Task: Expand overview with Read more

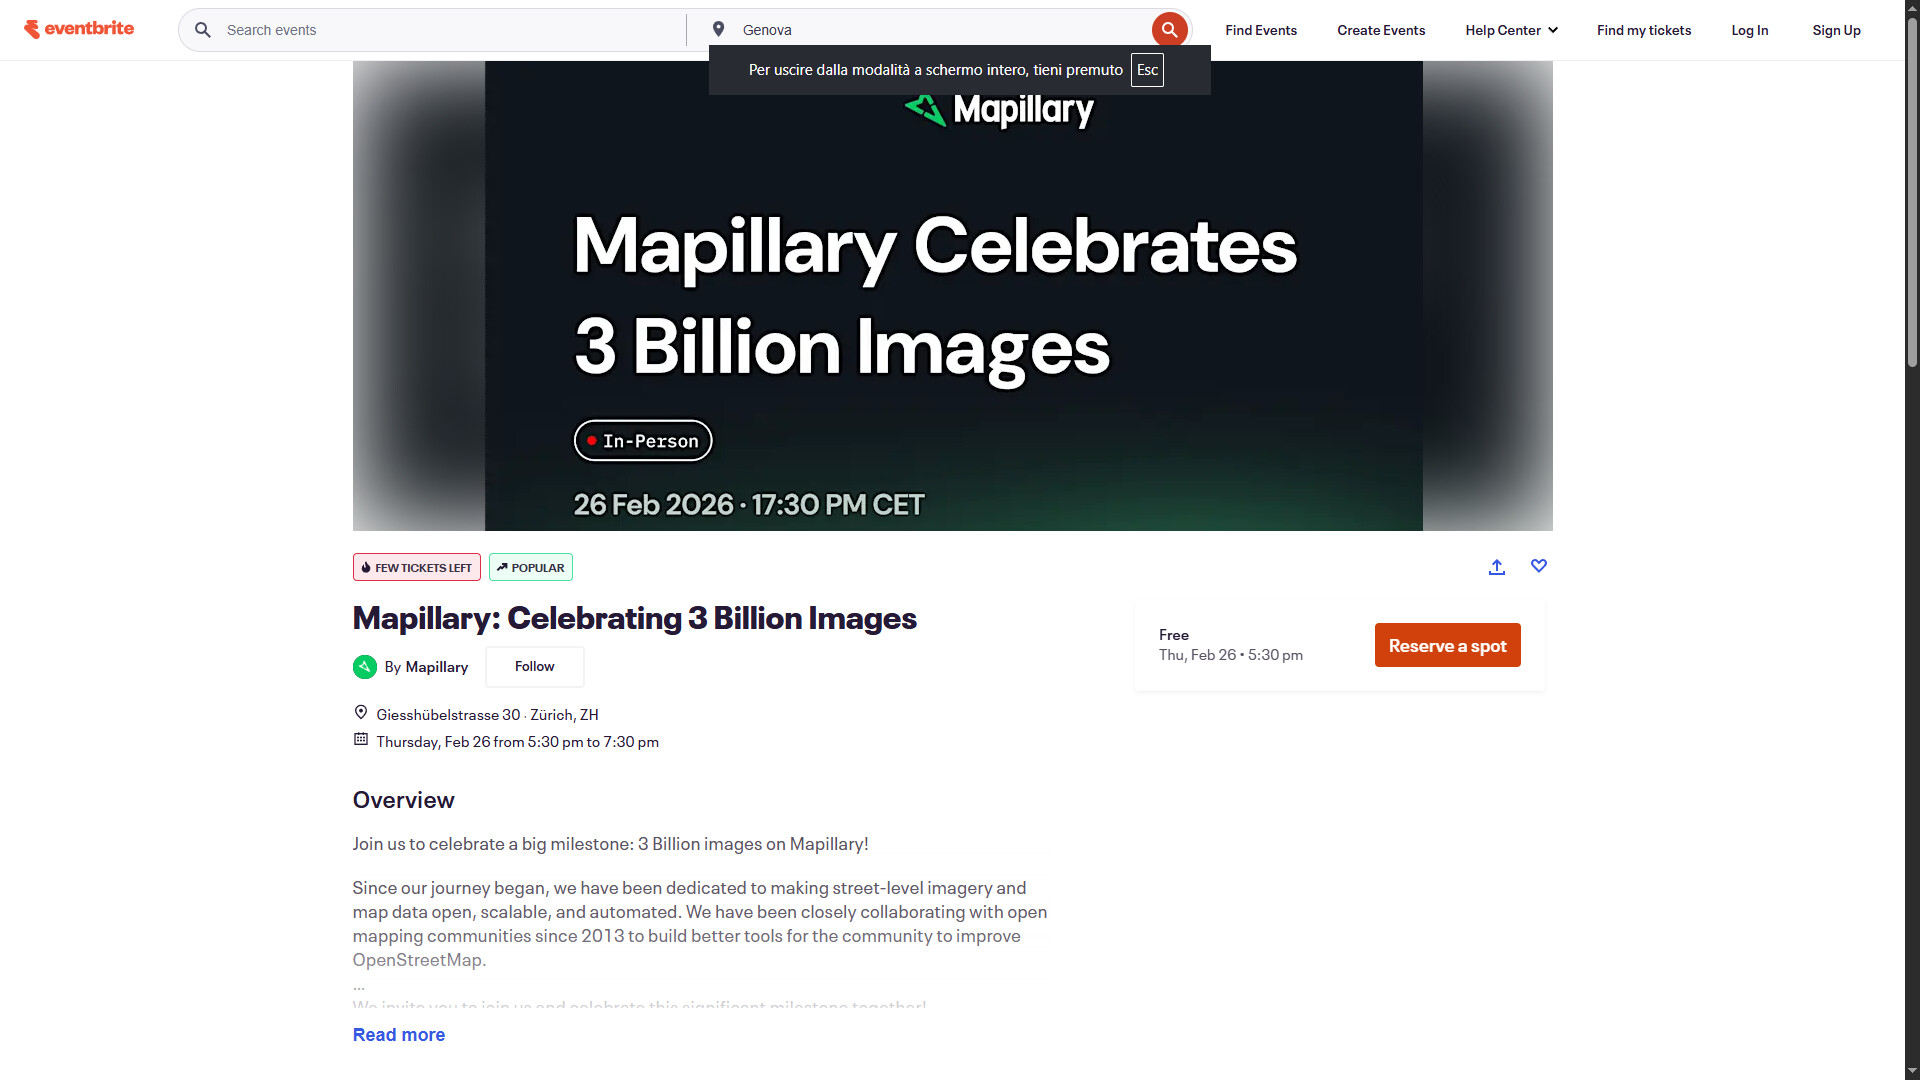Action: coord(398,1035)
